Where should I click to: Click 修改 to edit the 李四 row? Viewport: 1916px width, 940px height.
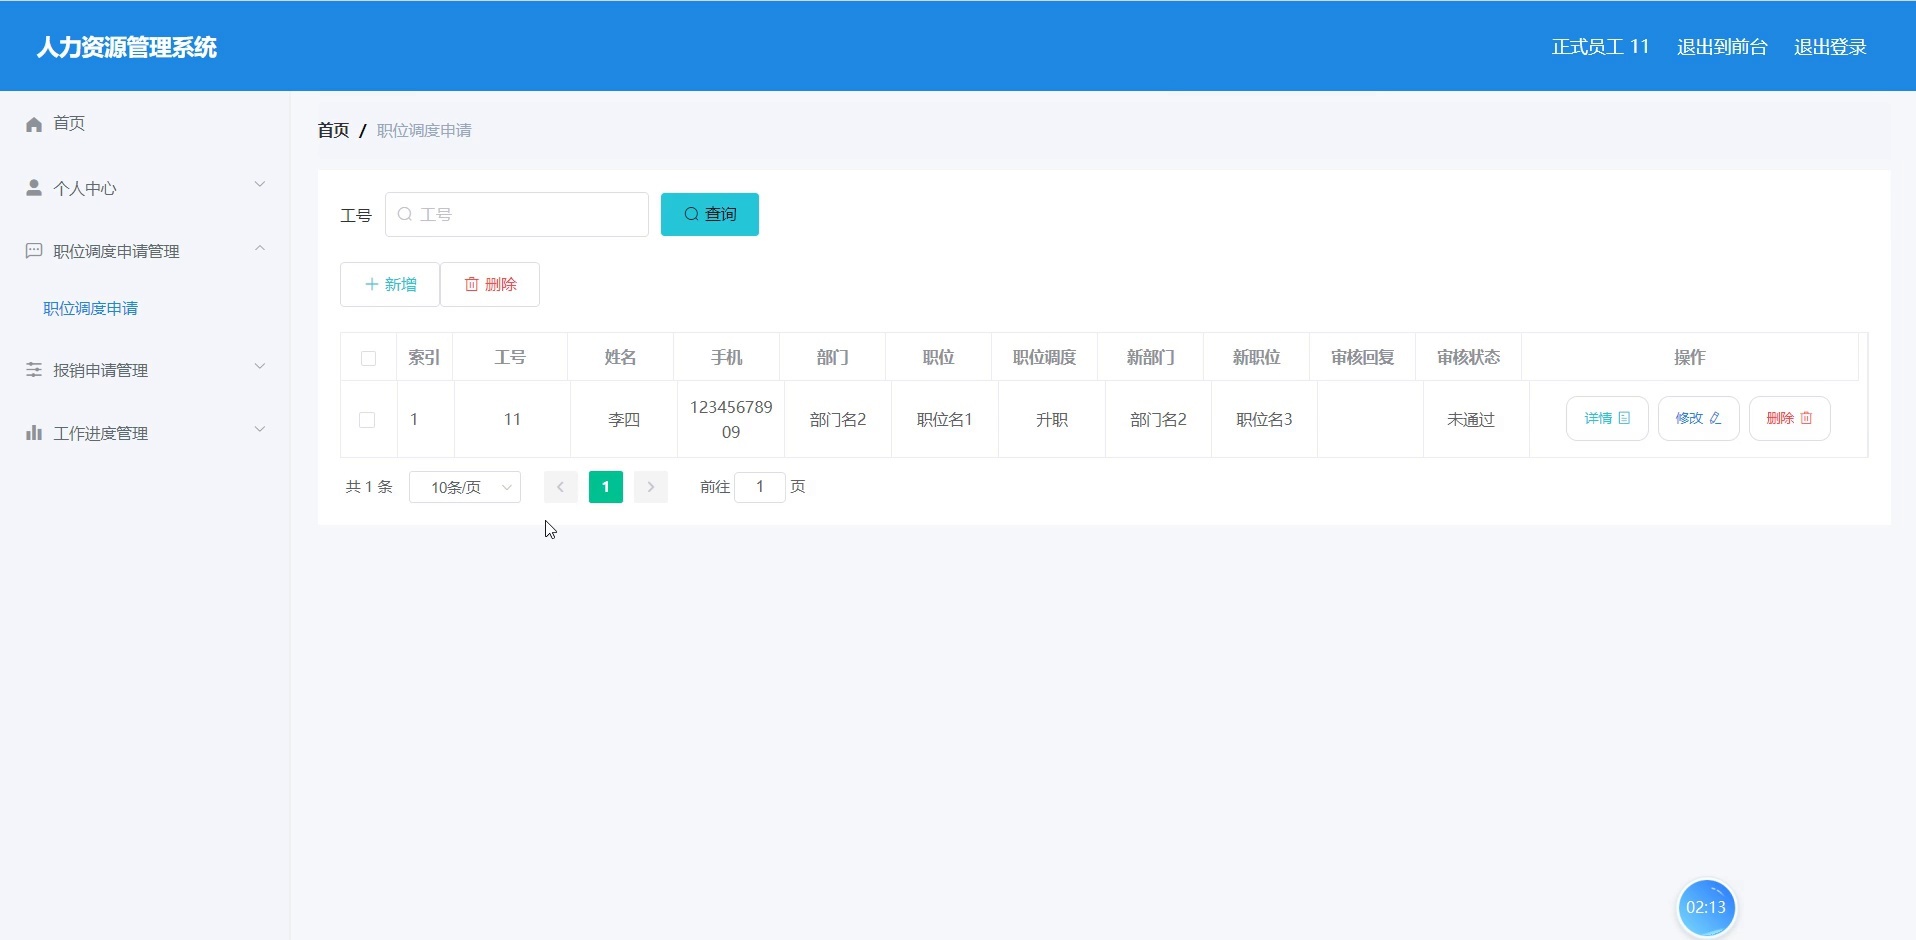pyautogui.click(x=1699, y=418)
